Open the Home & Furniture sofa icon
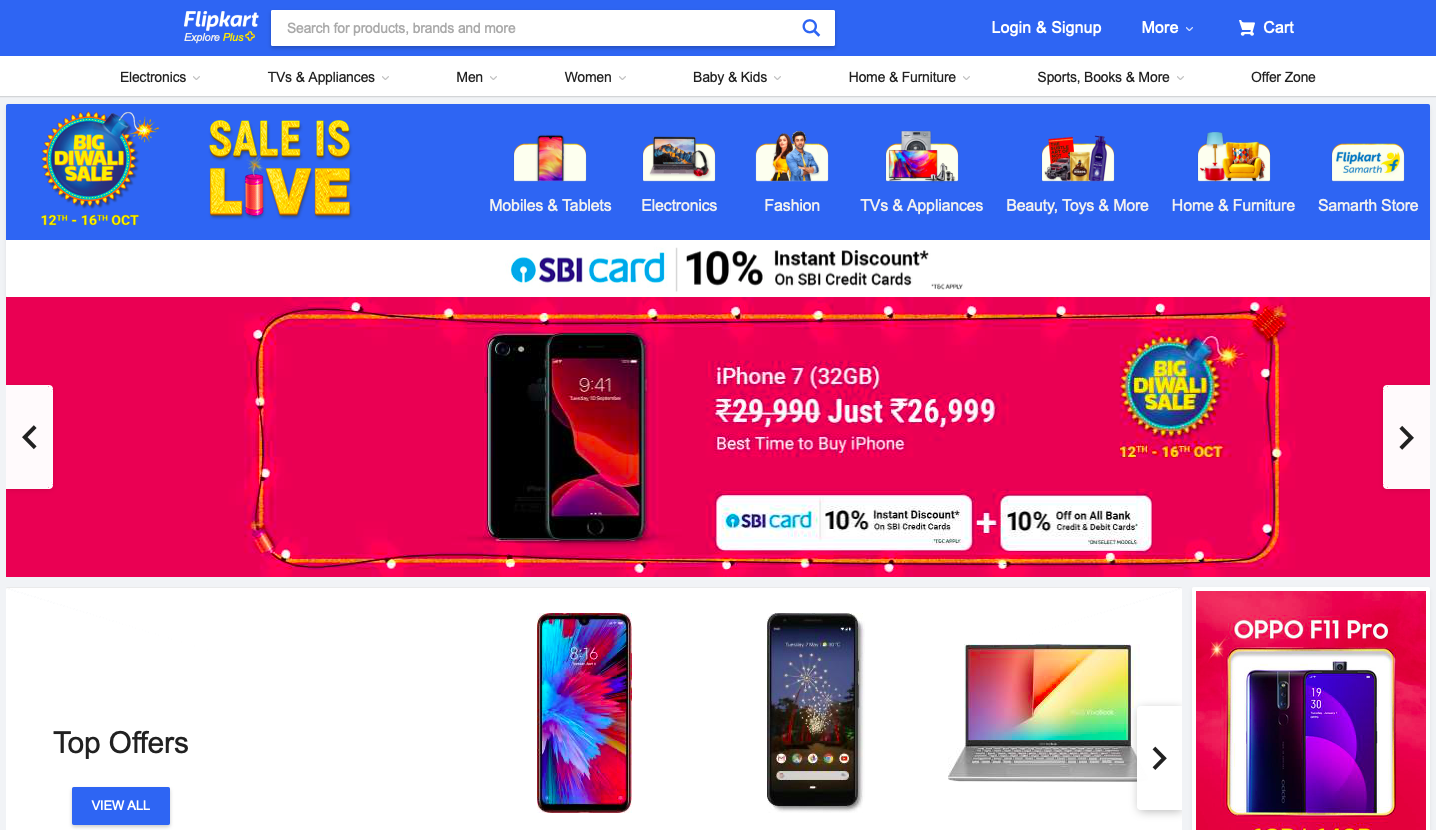The image size is (1436, 830). pos(1233,158)
